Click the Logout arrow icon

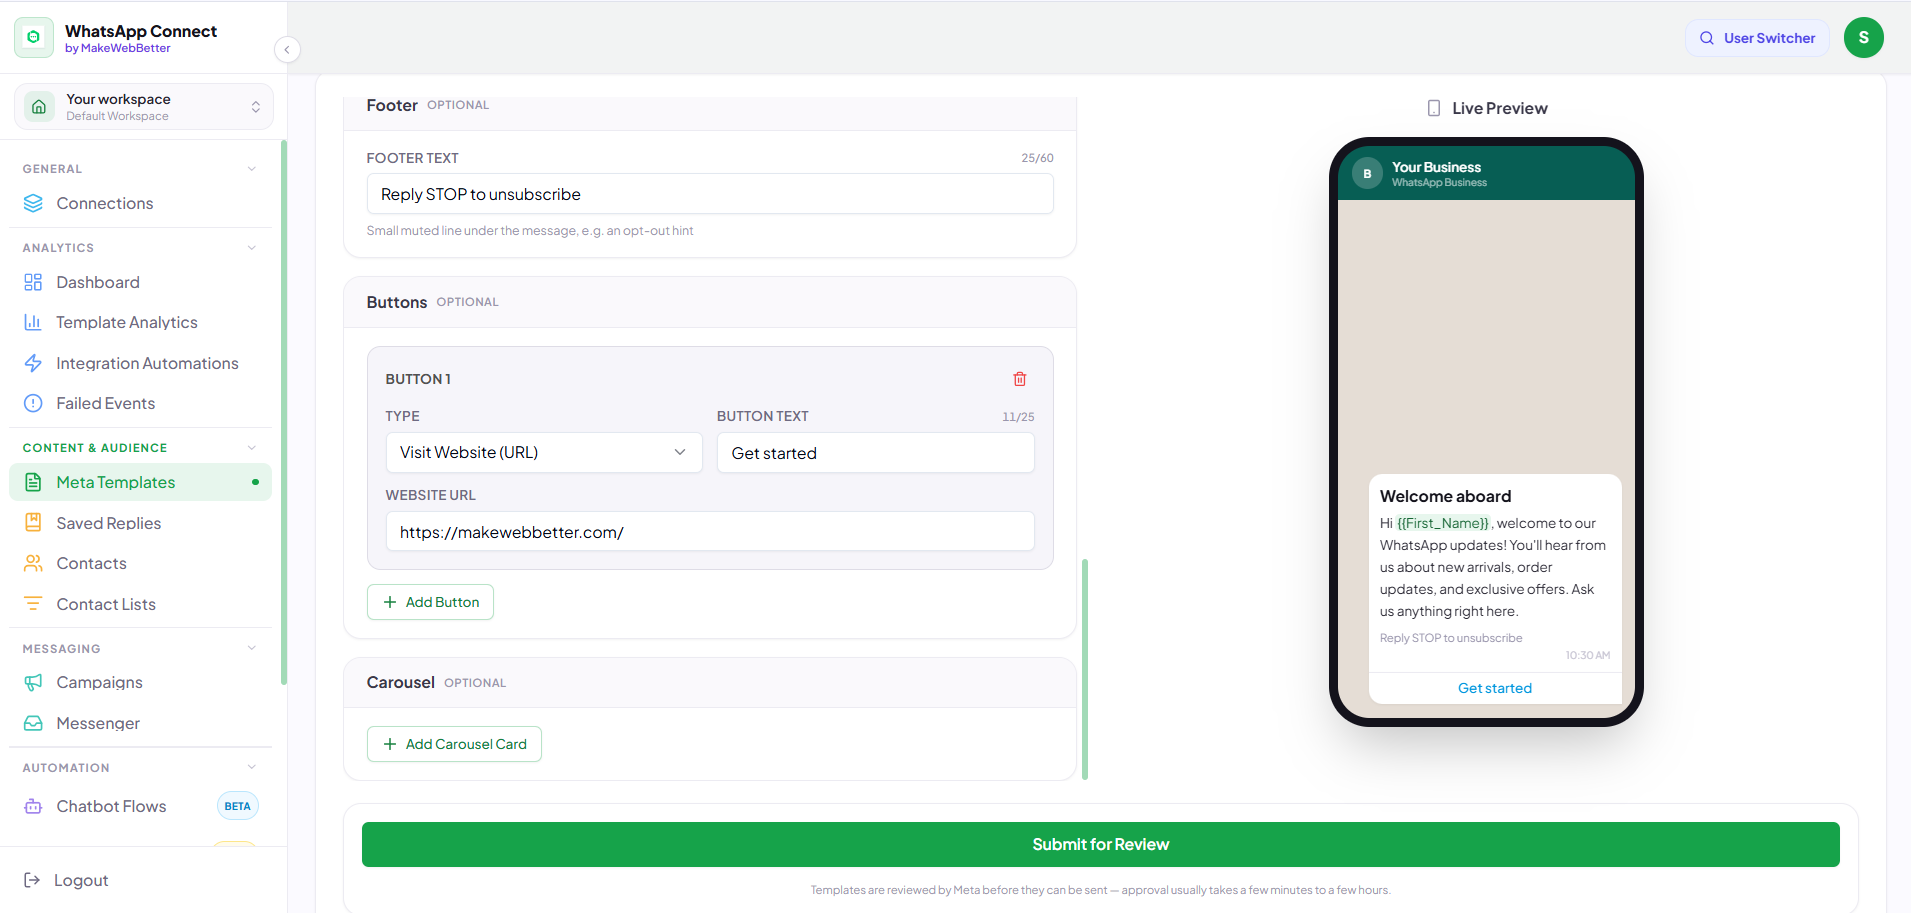tap(32, 880)
